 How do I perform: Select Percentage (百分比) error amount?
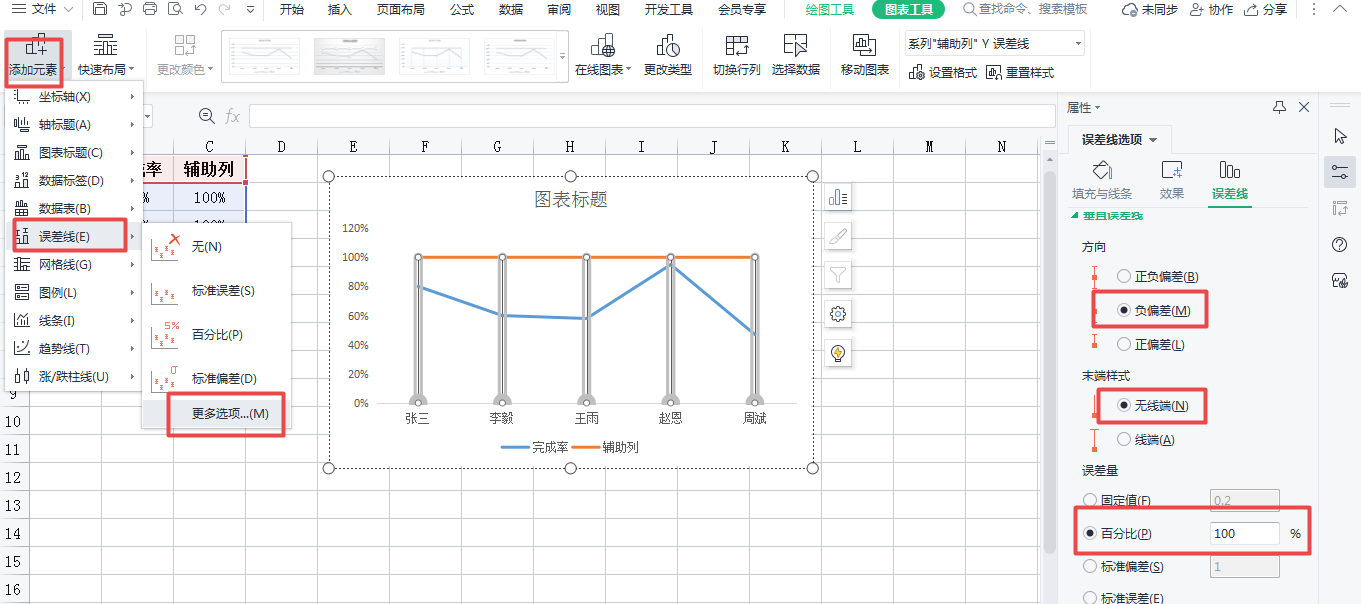(1117, 534)
